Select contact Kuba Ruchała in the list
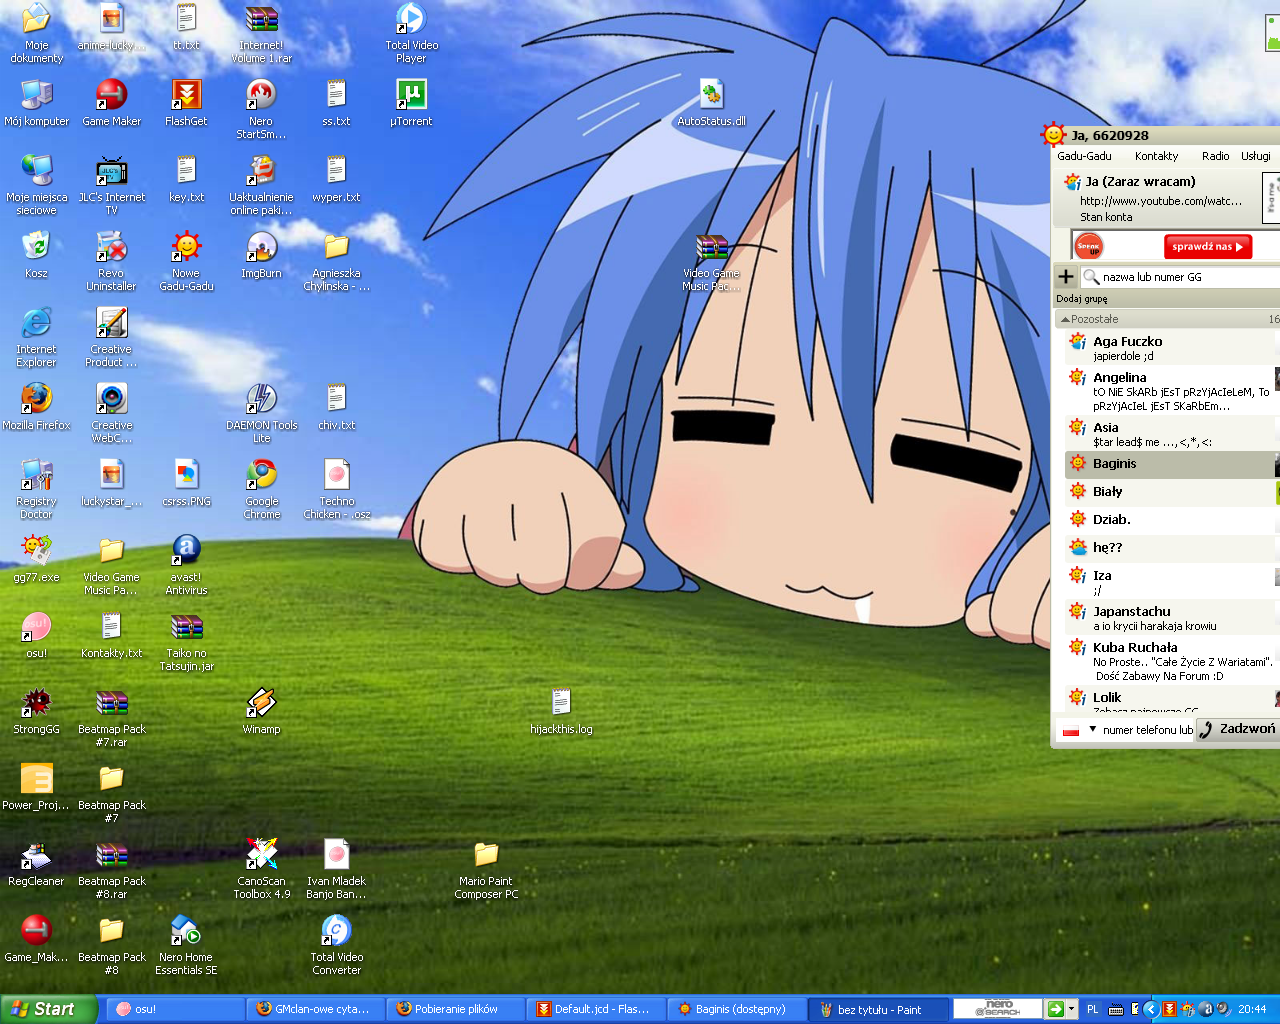The width and height of the screenshot is (1280, 1024). [1135, 648]
